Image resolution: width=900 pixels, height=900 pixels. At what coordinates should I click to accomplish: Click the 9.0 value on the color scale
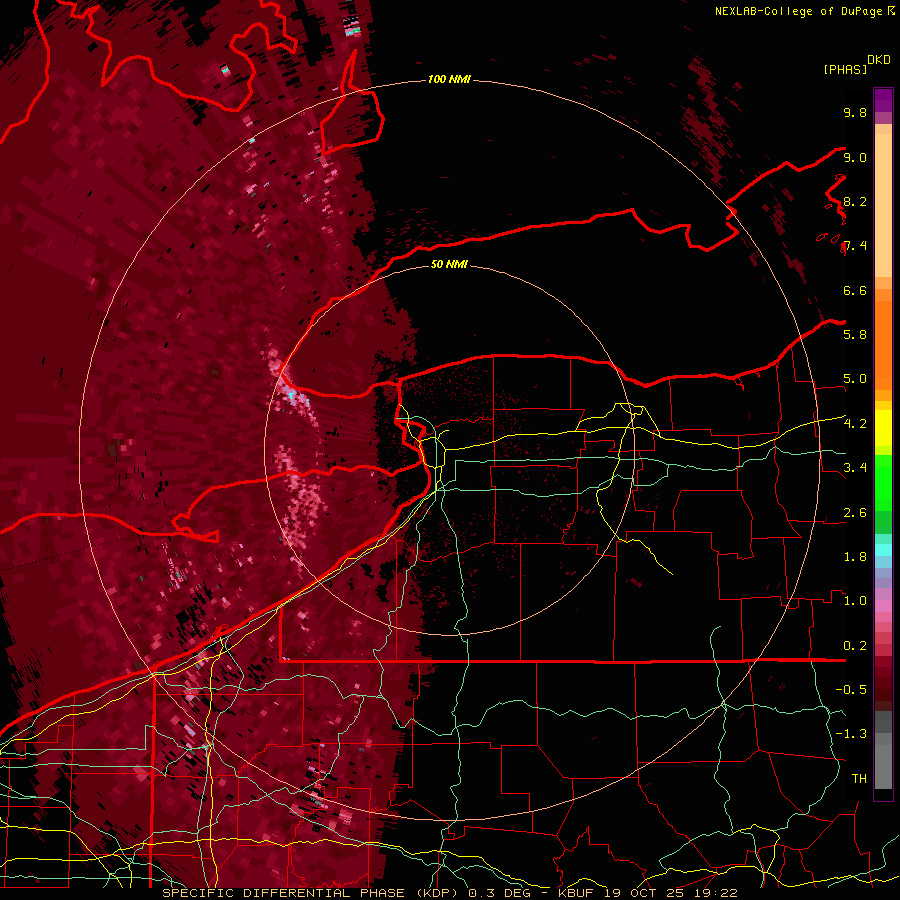(x=855, y=157)
